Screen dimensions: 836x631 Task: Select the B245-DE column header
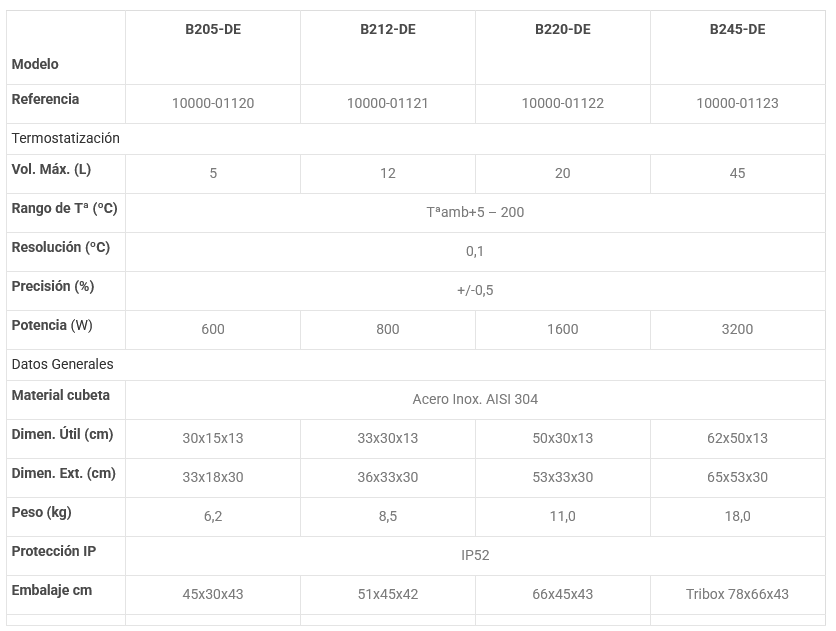(738, 29)
